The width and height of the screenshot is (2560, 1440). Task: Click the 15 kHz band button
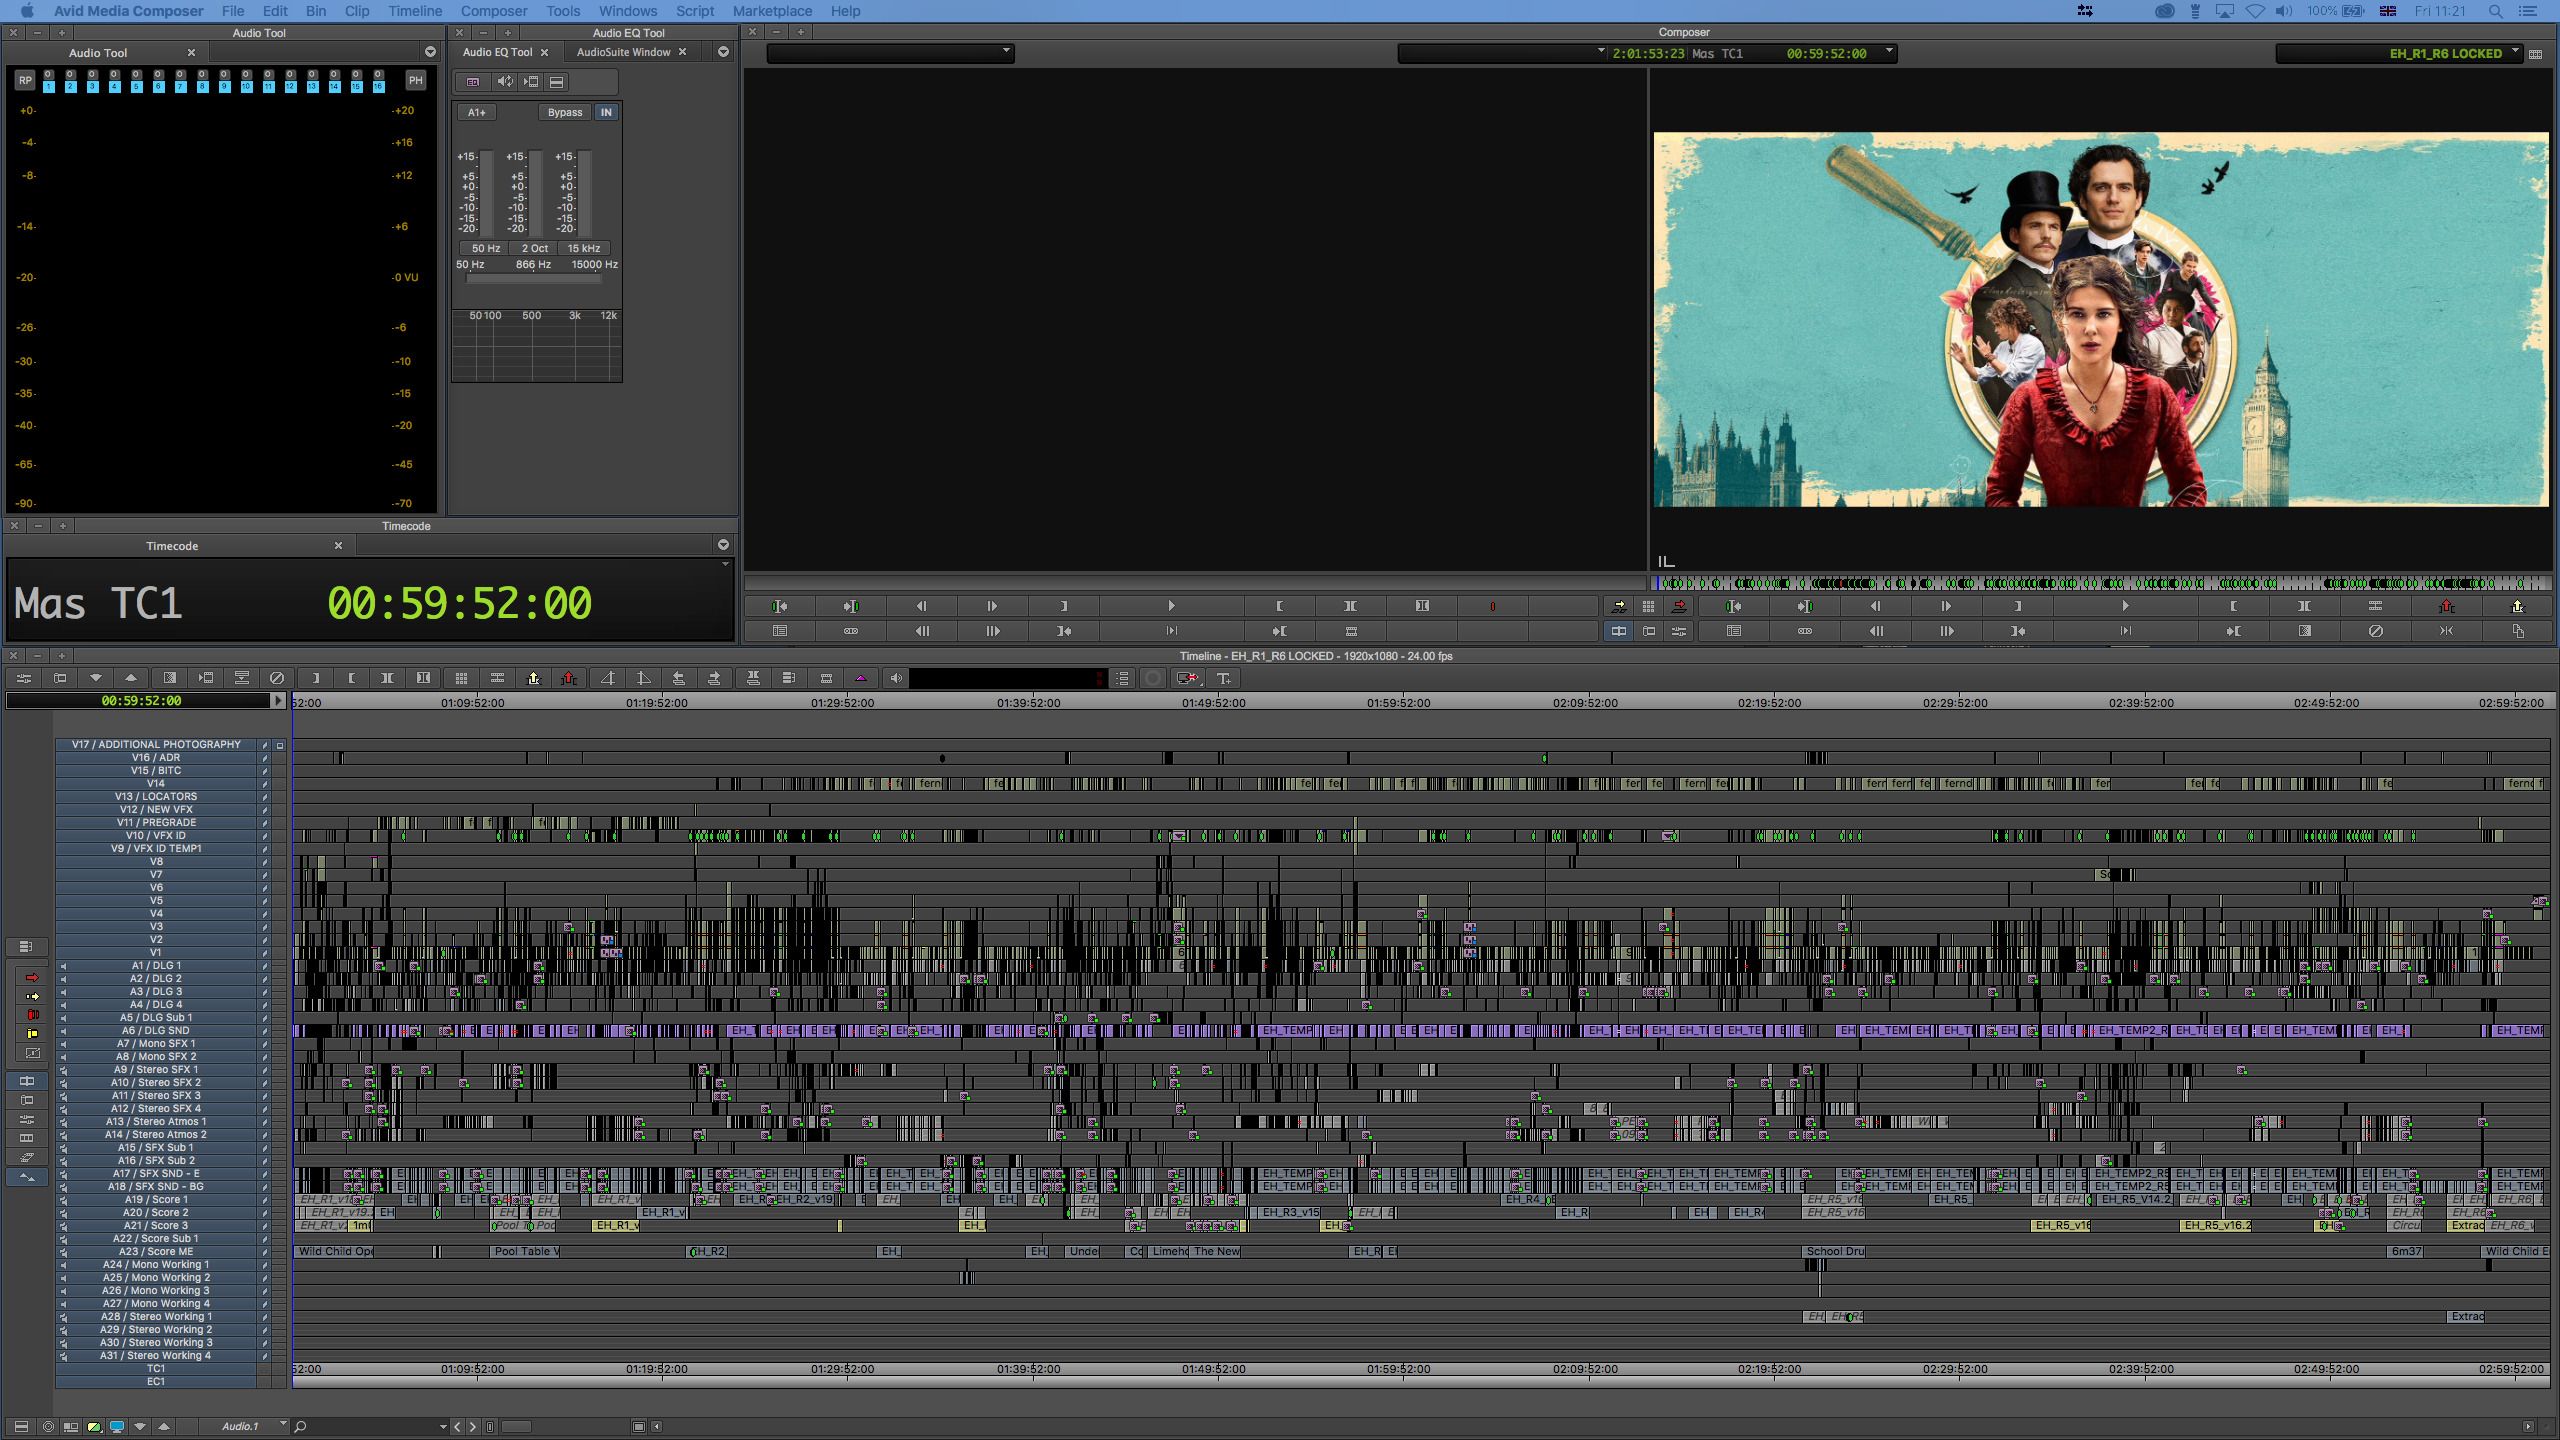click(584, 248)
